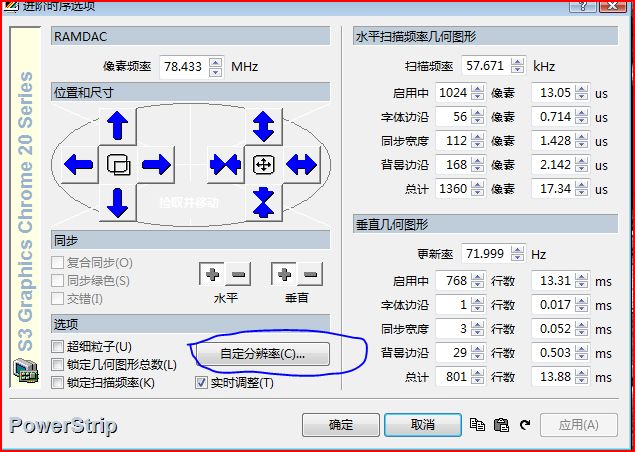635x452 pixels.
Task: Click the vertical sync plus button
Action: 284,275
